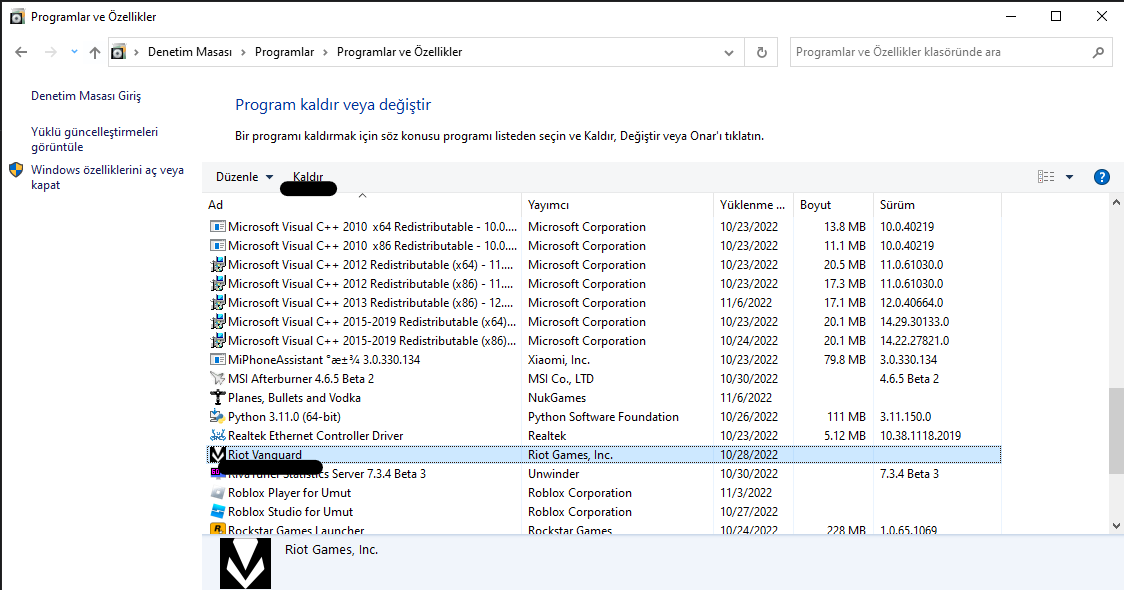The height and width of the screenshot is (590, 1124).
Task: Select Visual C++ 2010 x86 Redistributable icon
Action: click(x=218, y=246)
